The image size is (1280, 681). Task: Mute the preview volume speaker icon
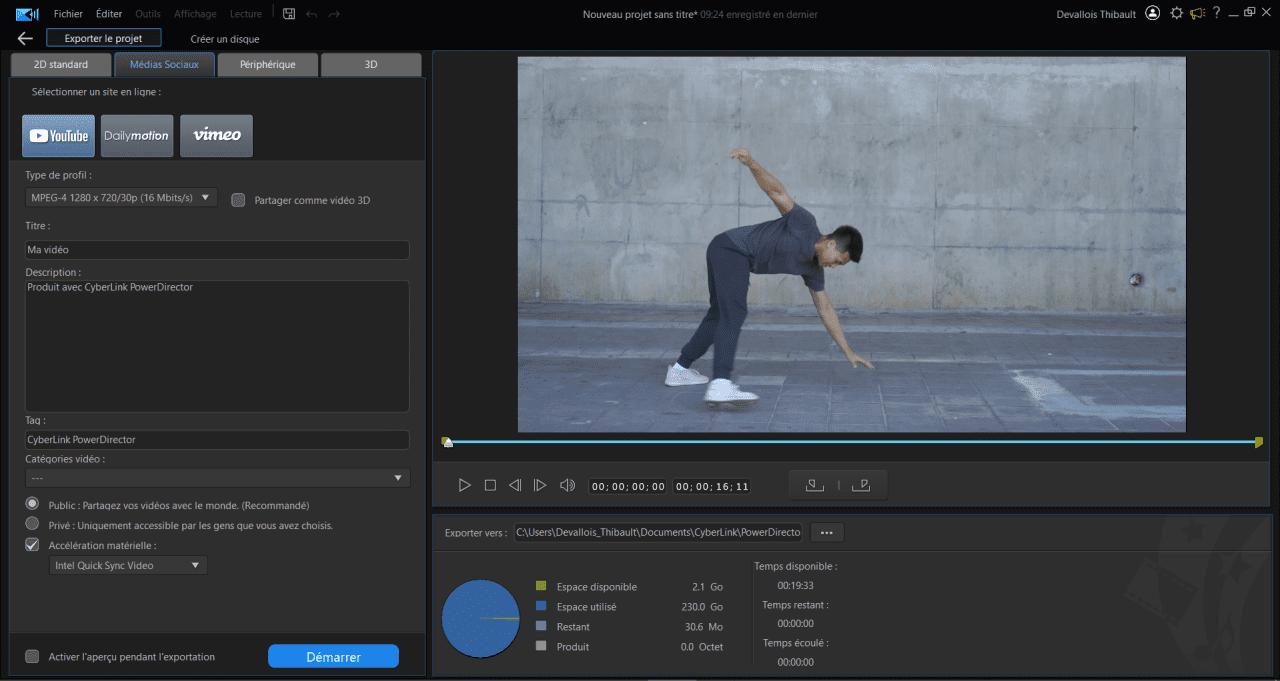click(567, 485)
